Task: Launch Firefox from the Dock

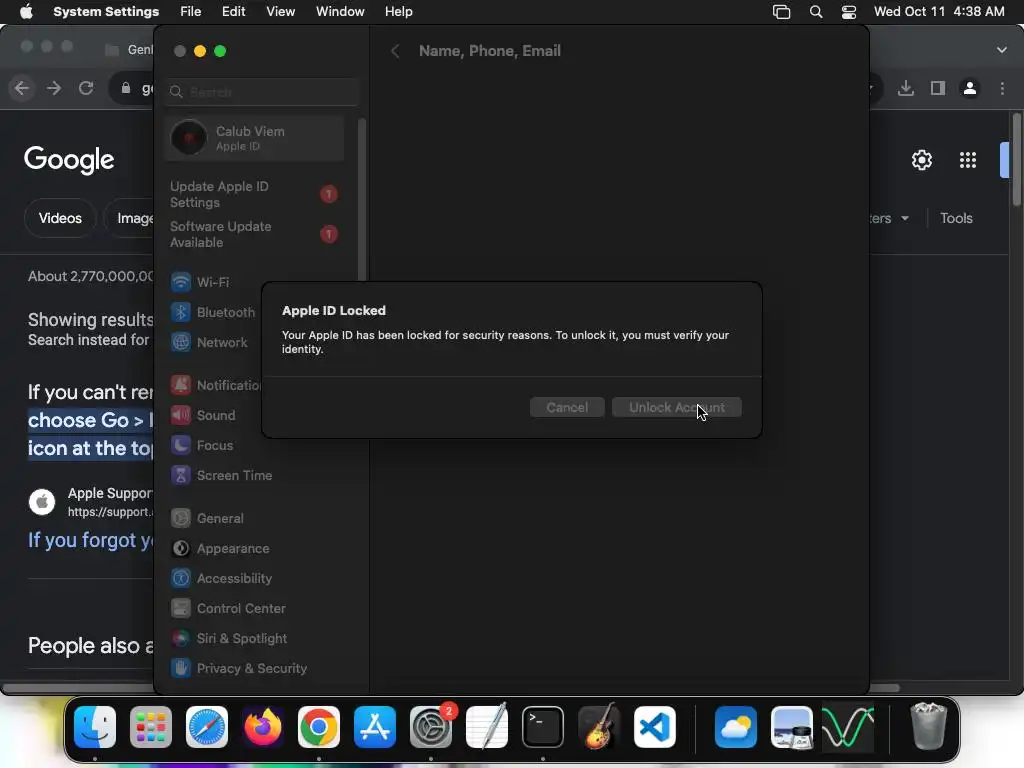Action: 263,727
